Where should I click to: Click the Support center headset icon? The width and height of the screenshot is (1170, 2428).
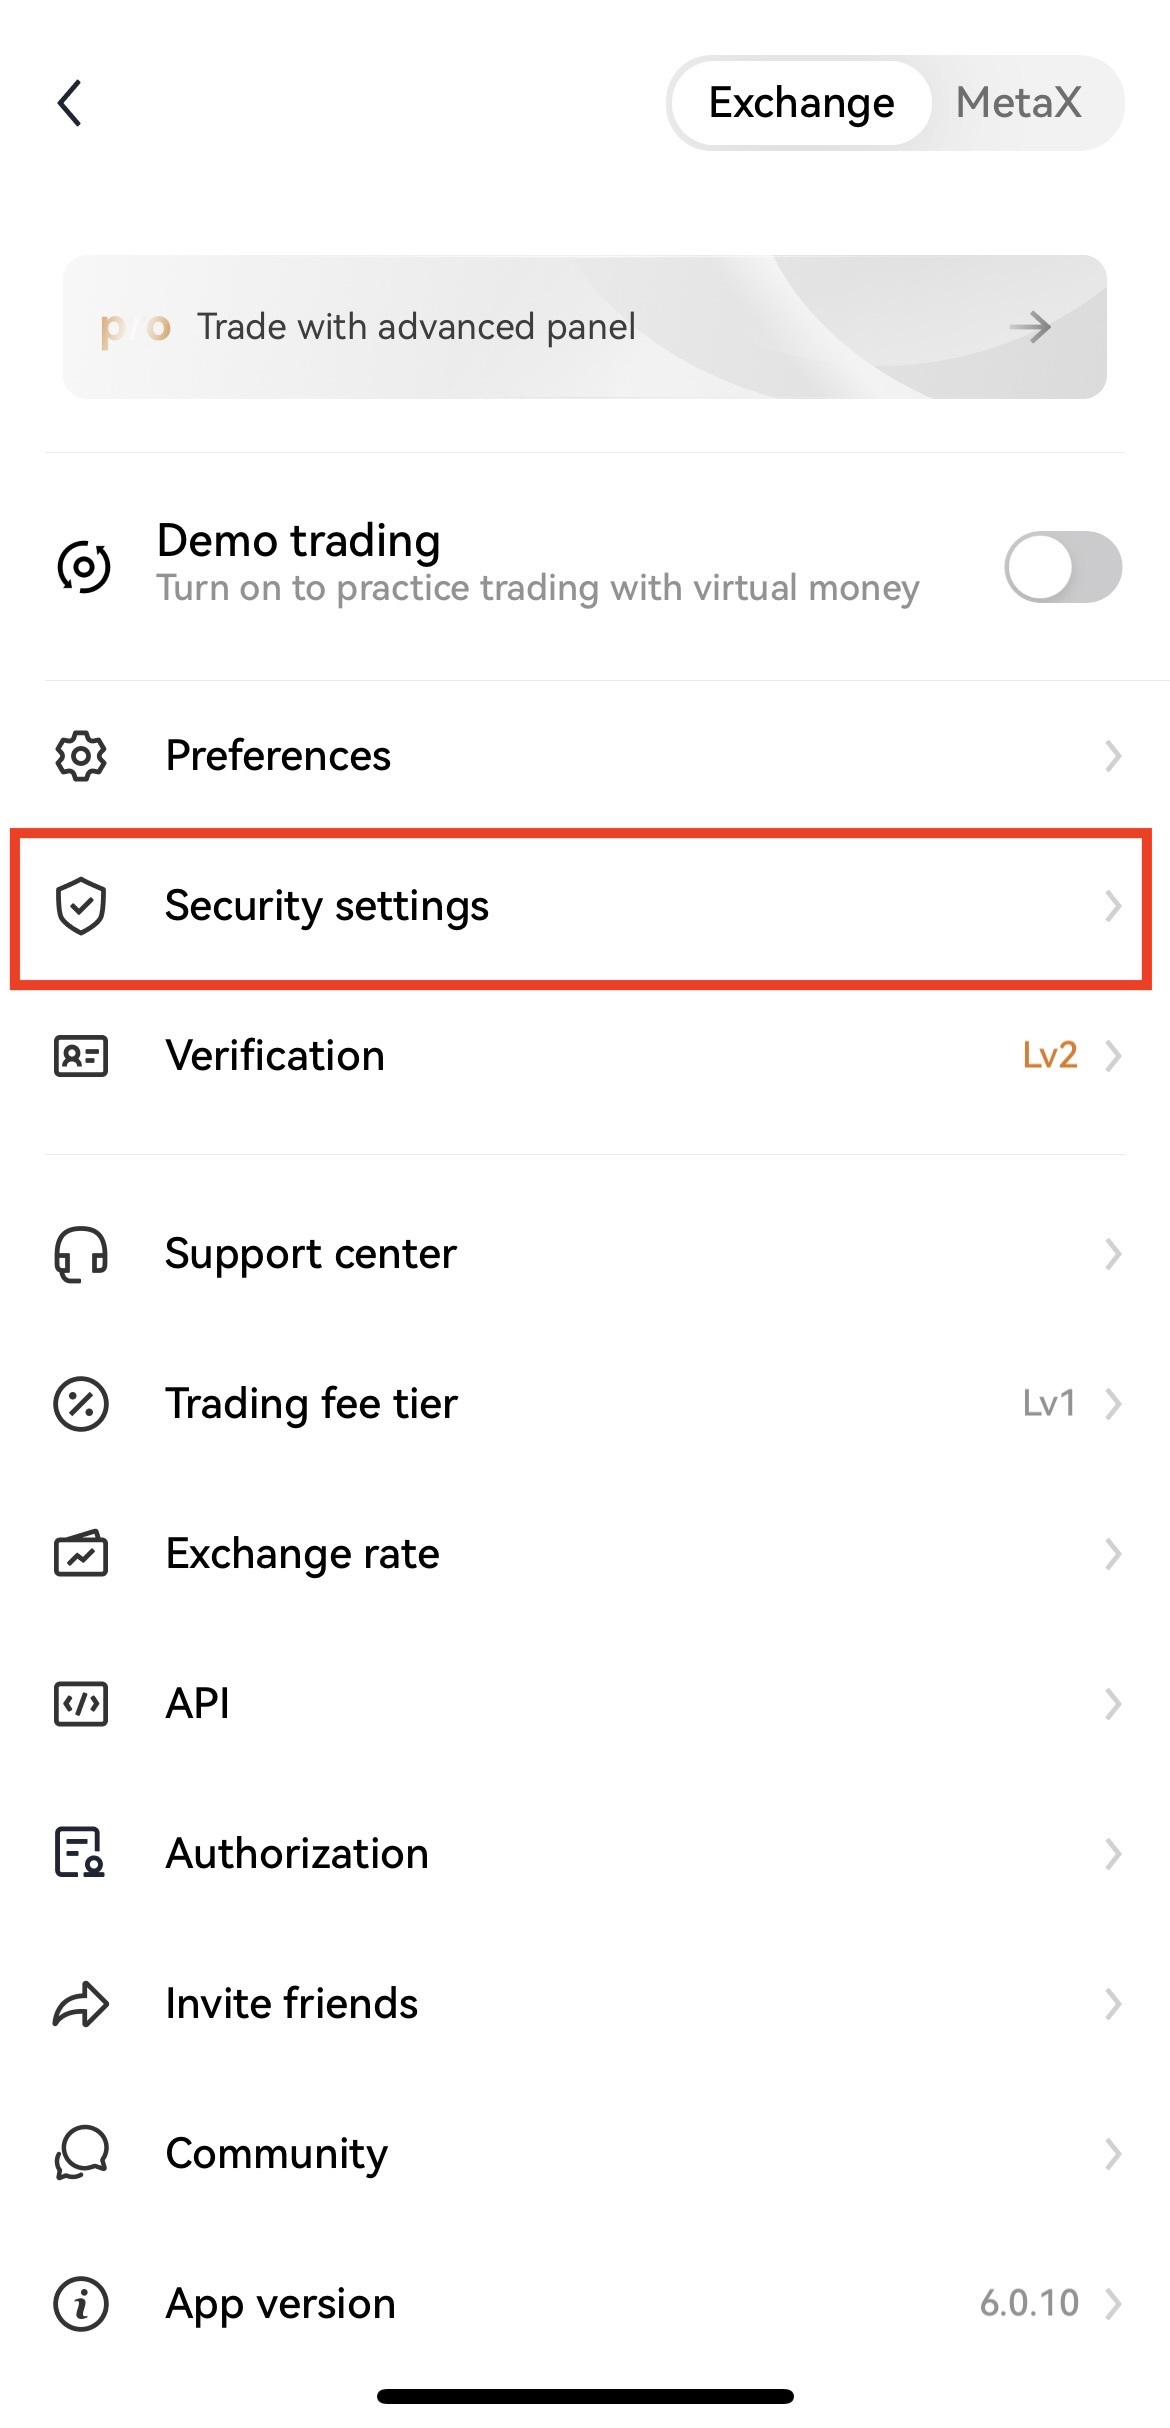point(81,1254)
